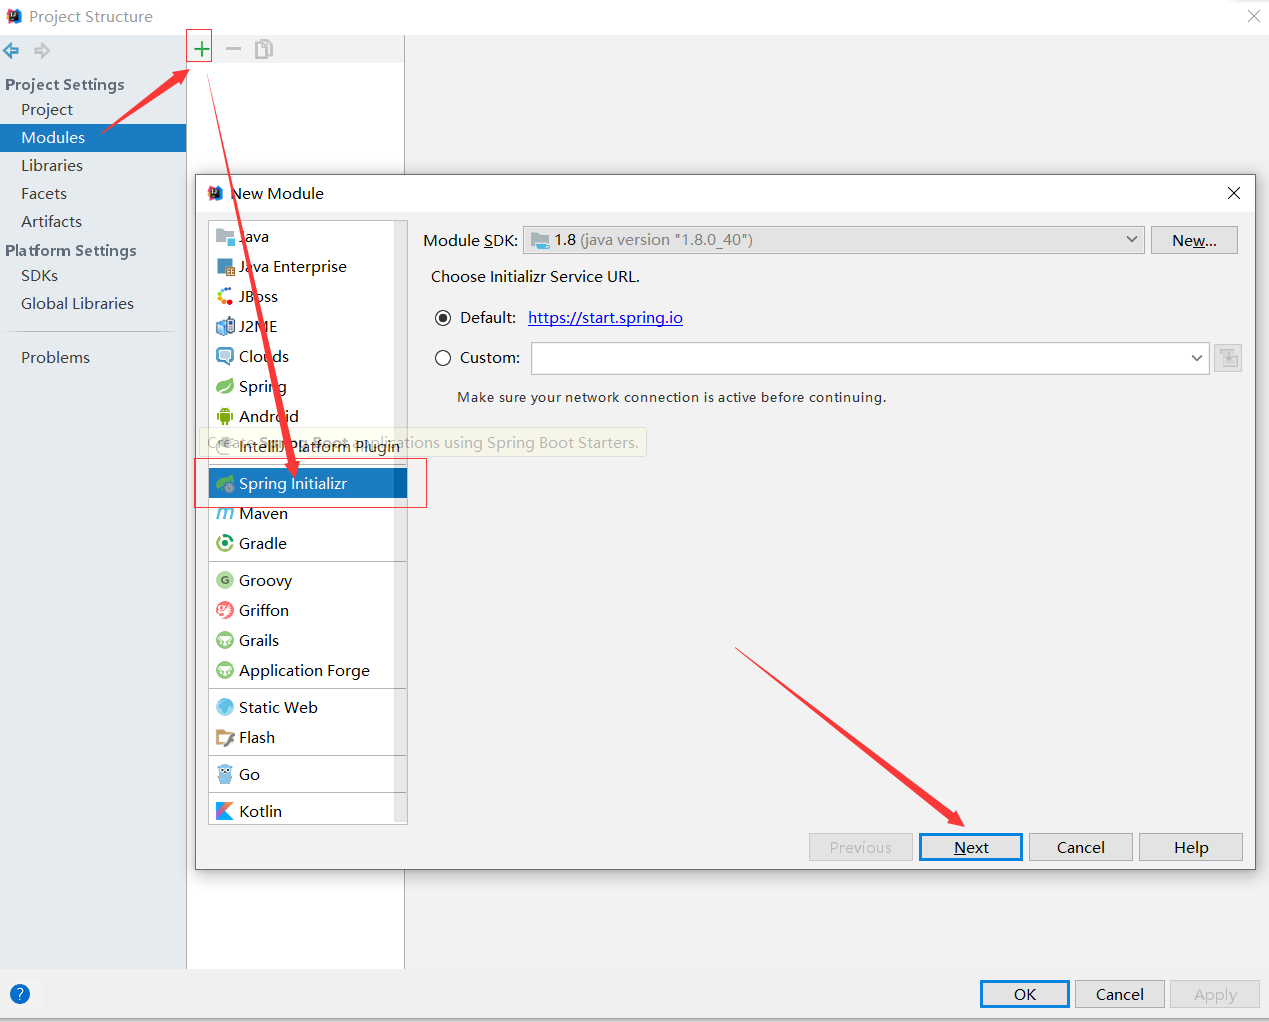Select the Java Enterprise label
1269x1022 pixels.
click(293, 267)
